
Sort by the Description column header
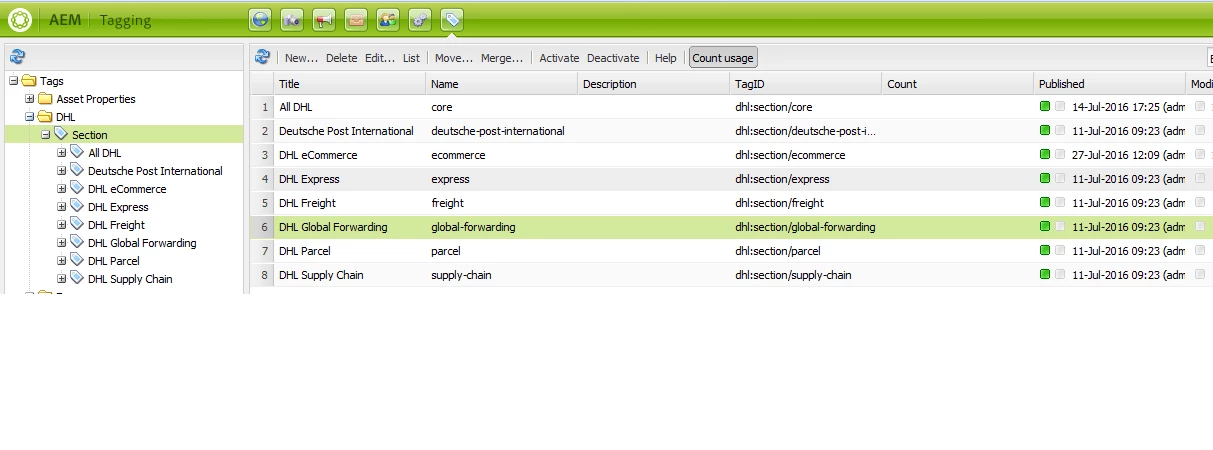pyautogui.click(x=654, y=84)
